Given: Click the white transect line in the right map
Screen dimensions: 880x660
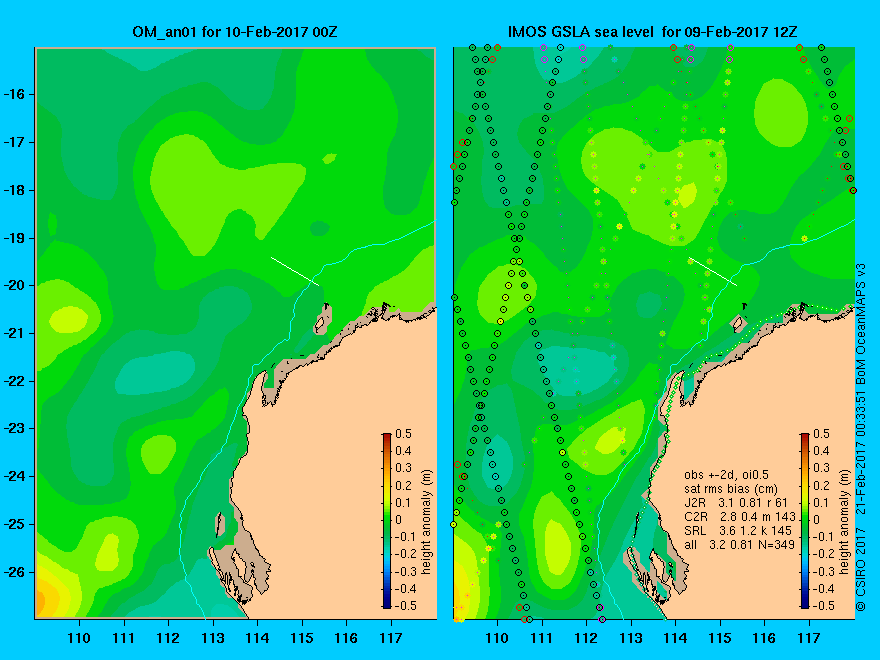Looking at the screenshot, I should tap(713, 272).
